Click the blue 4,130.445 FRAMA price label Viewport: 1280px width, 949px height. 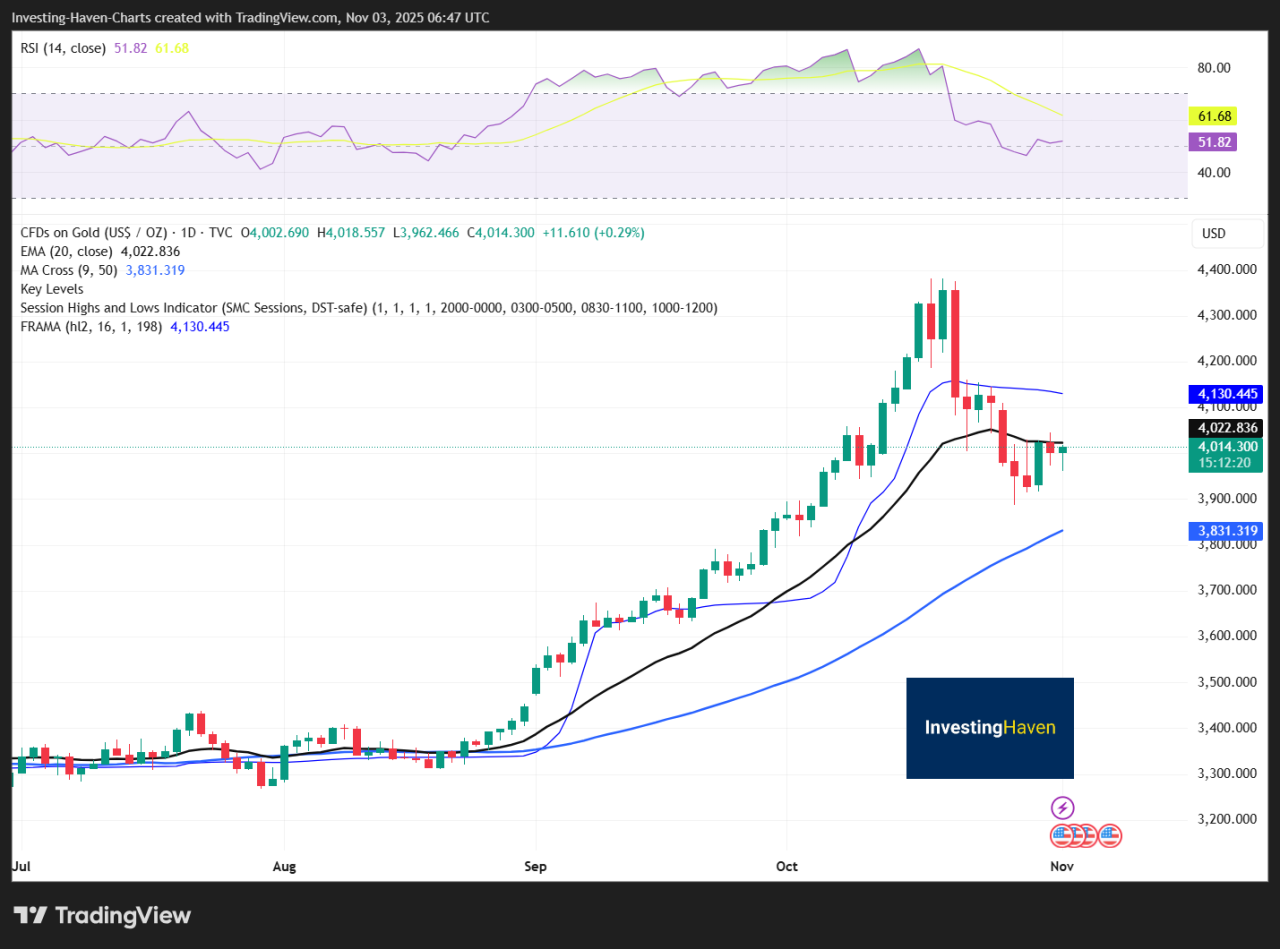coord(1225,394)
